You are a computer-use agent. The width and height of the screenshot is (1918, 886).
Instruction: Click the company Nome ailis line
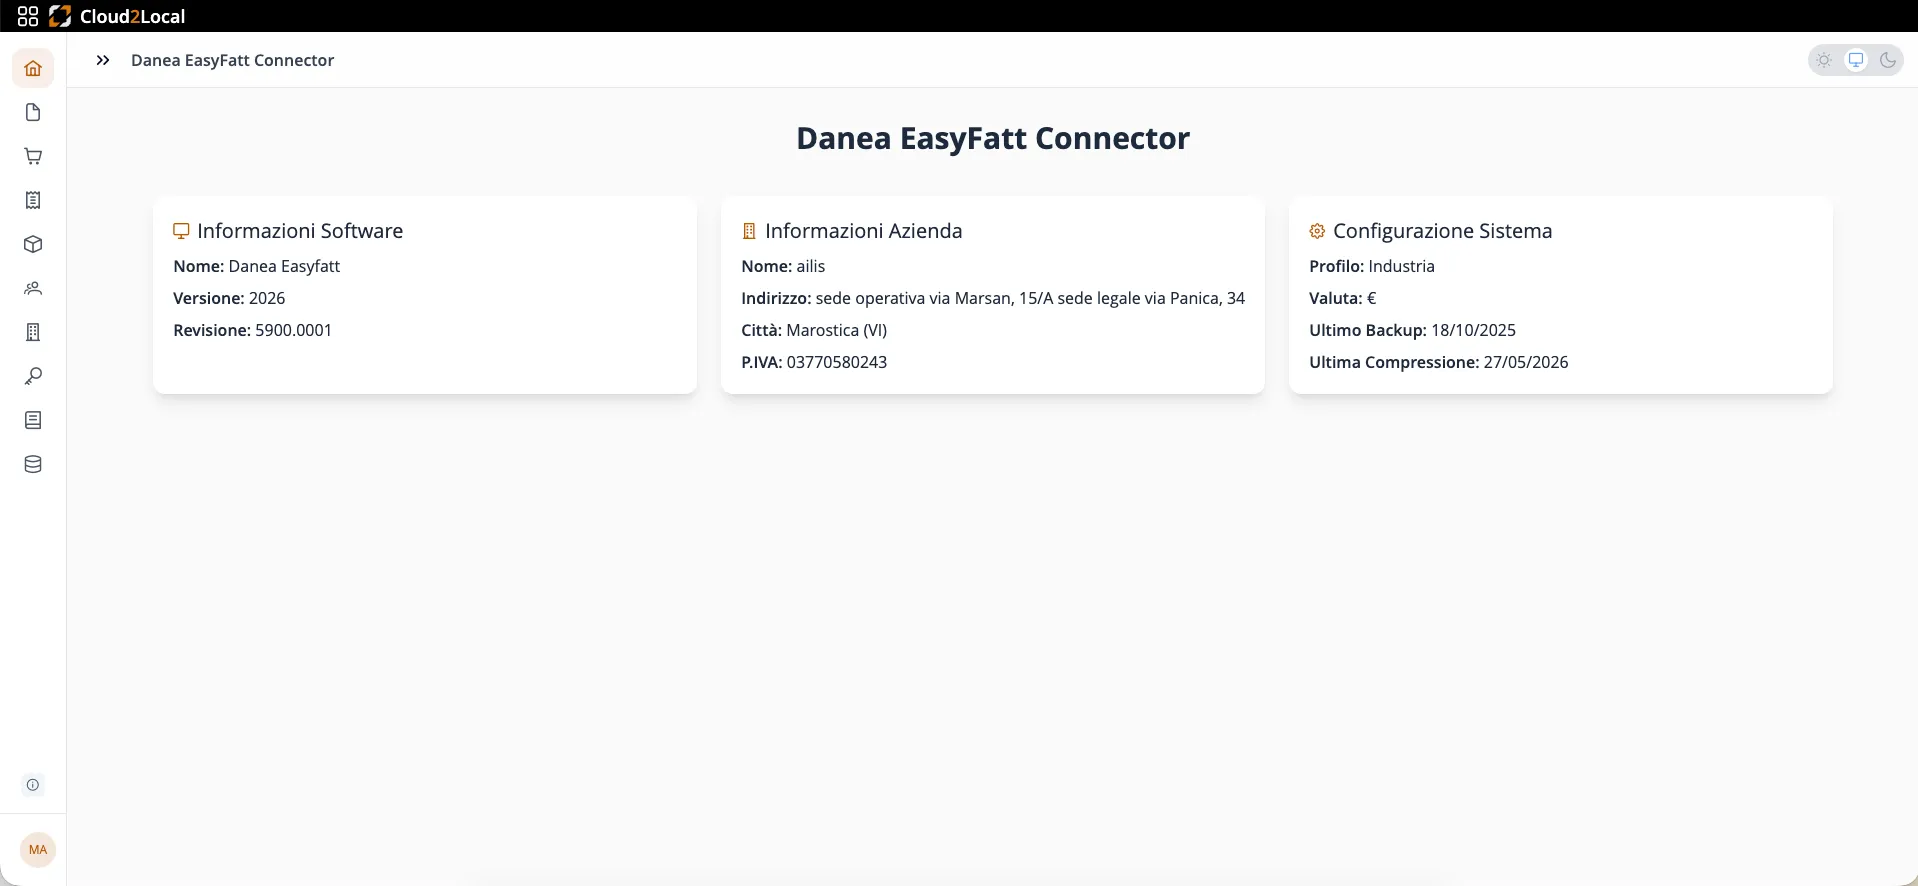[x=783, y=266]
